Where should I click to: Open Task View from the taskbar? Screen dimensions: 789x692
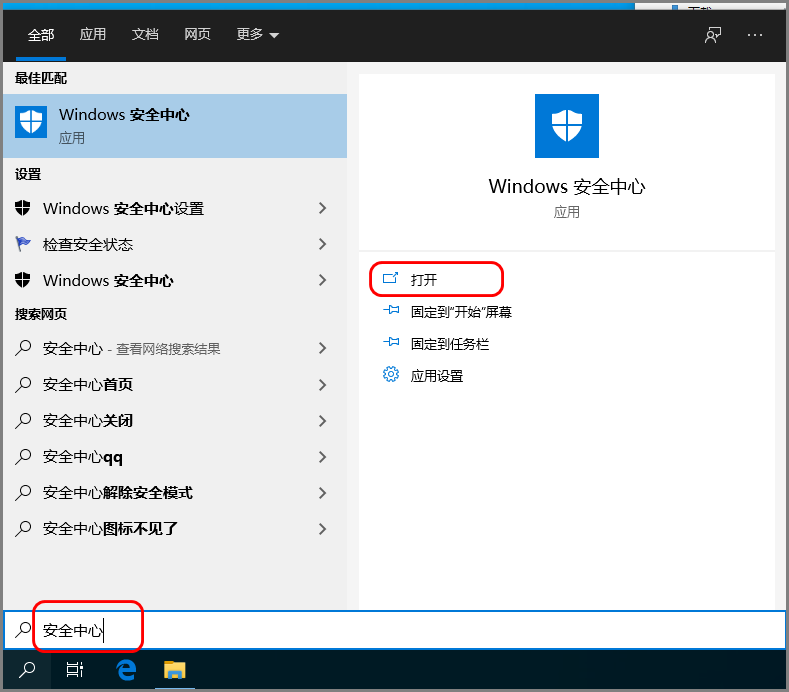pyautogui.click(x=75, y=670)
